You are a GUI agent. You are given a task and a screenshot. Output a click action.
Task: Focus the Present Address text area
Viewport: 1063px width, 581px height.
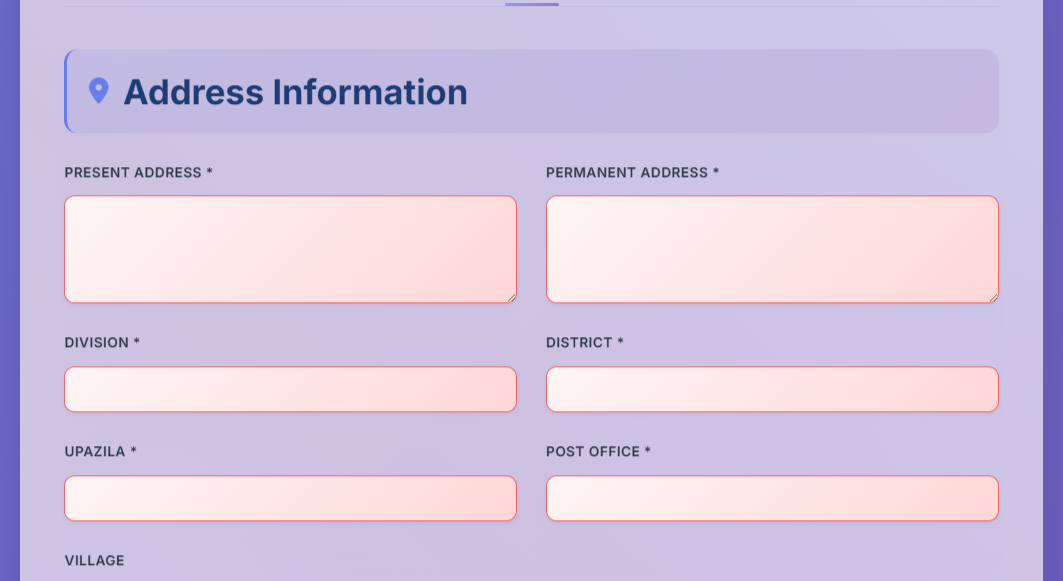[290, 249]
